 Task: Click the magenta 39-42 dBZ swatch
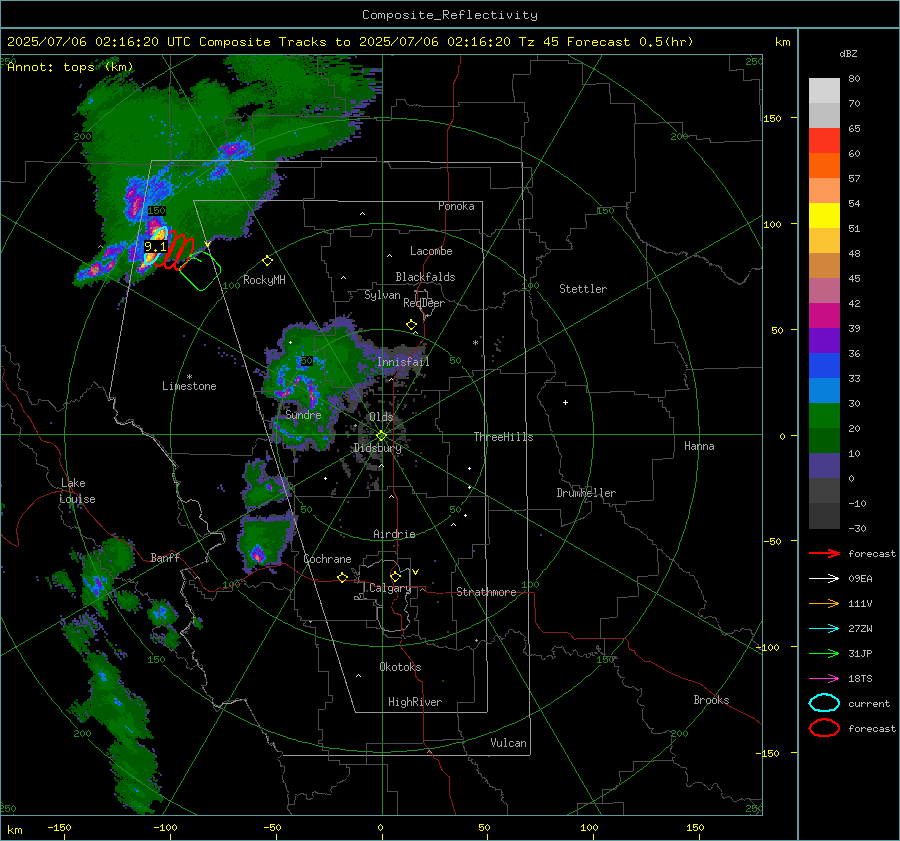(824, 316)
